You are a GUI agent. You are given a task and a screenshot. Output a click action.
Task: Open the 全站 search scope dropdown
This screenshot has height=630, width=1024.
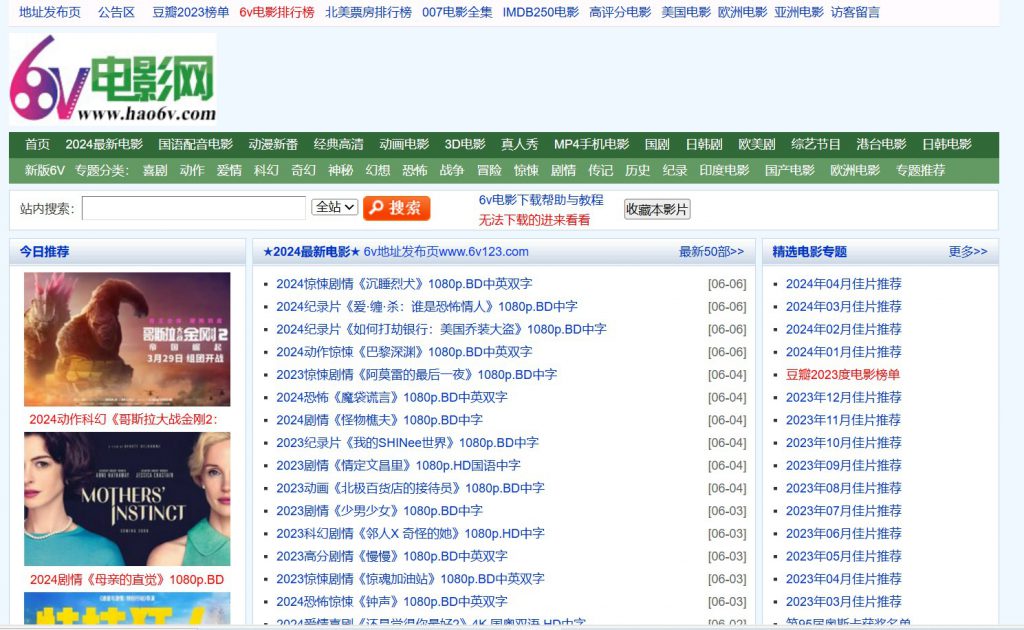point(334,207)
